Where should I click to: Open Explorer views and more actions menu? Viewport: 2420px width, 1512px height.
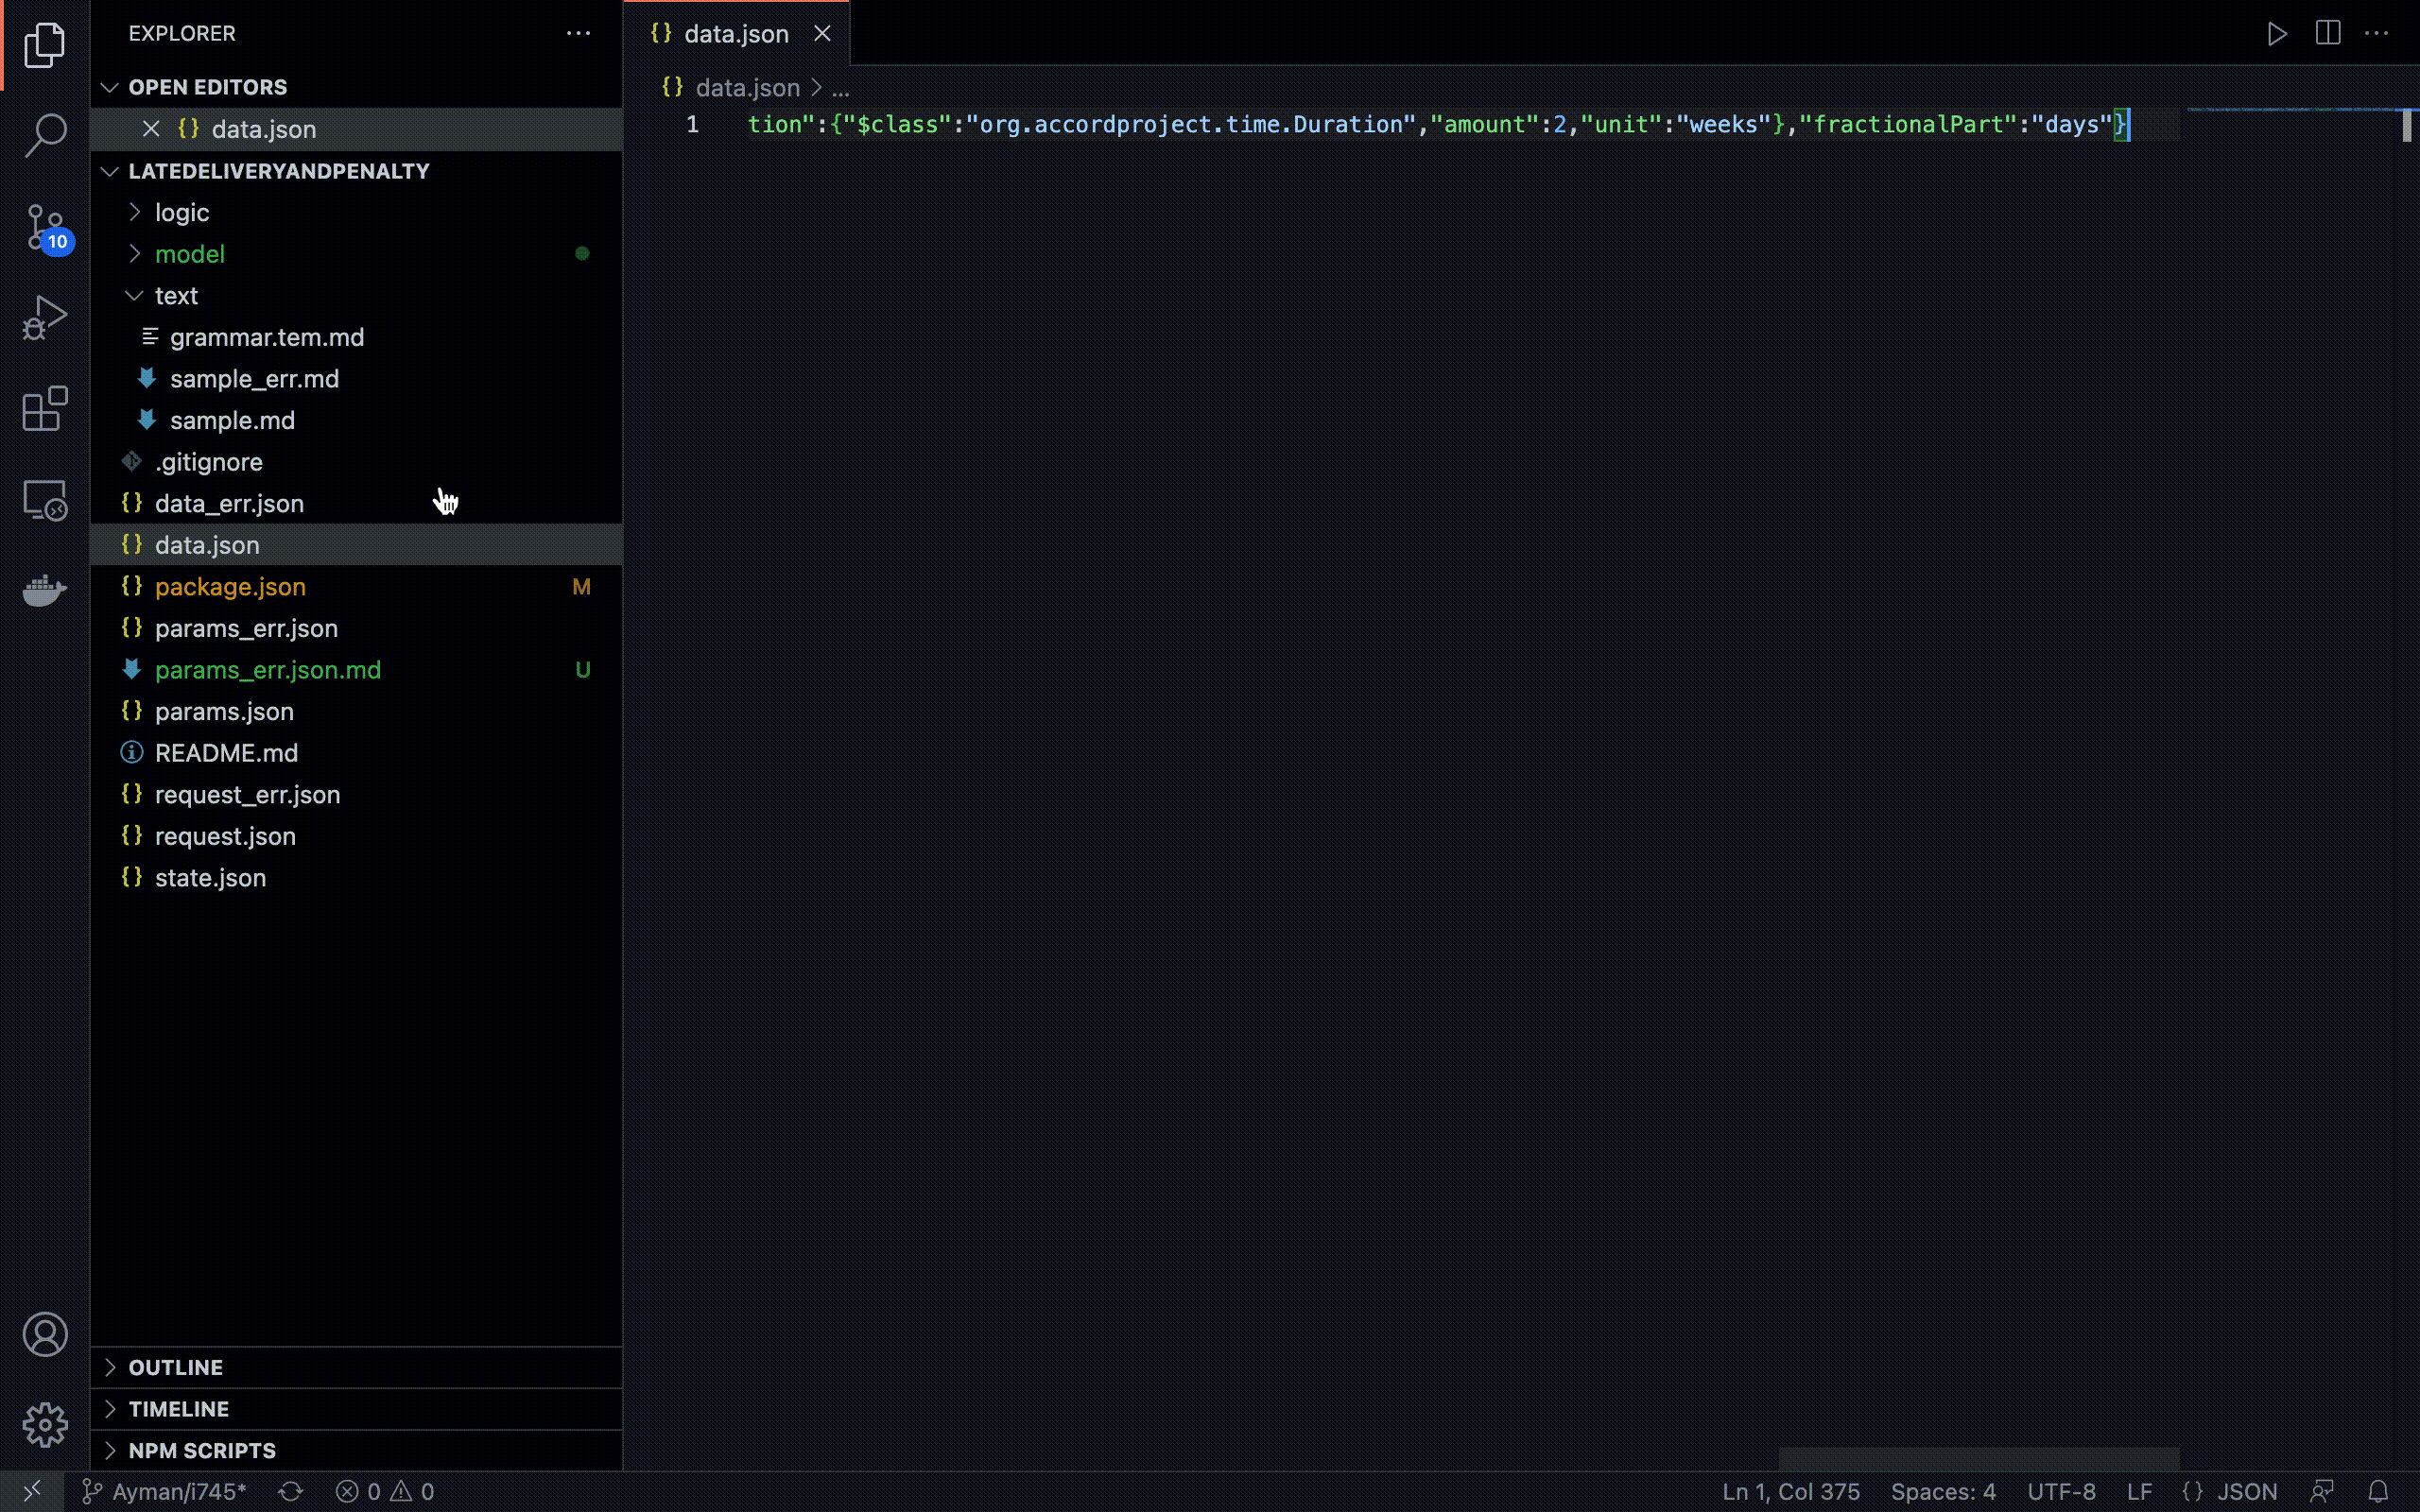pyautogui.click(x=578, y=34)
